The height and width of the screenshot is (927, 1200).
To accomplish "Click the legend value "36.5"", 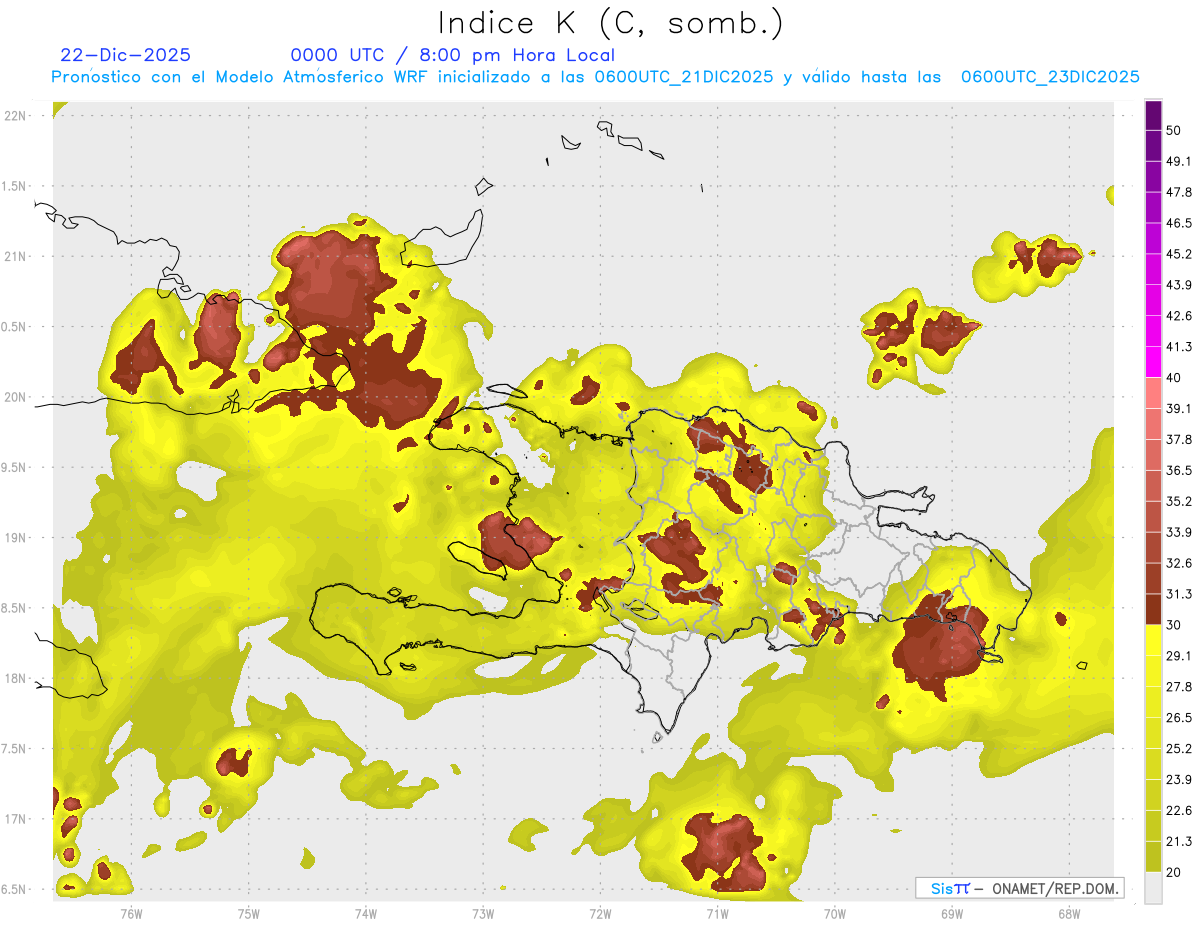I will (1178, 470).
